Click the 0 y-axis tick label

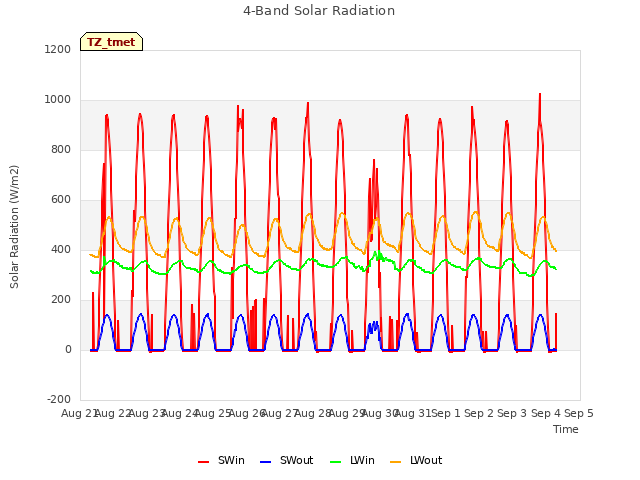(68, 349)
